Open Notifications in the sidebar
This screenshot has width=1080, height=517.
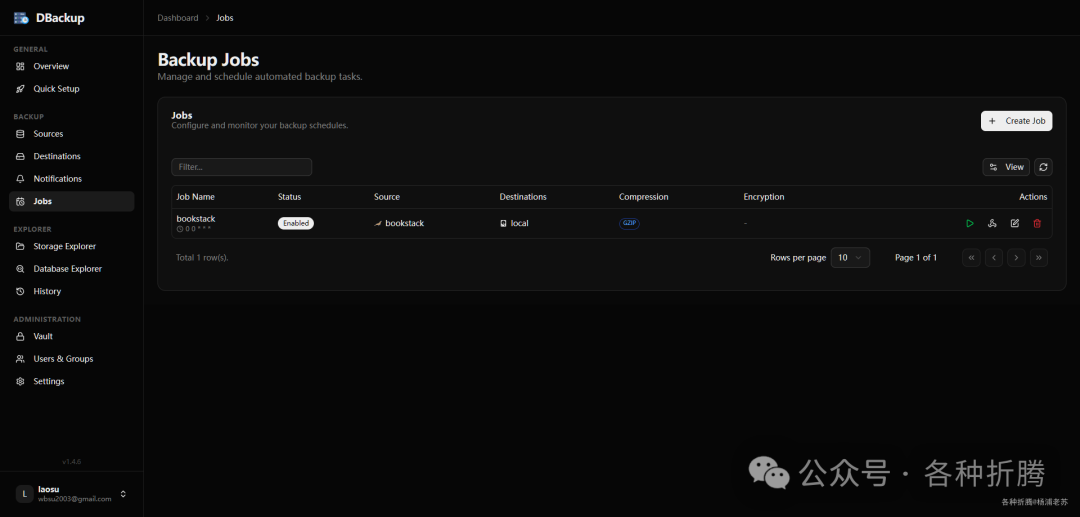coord(71,178)
